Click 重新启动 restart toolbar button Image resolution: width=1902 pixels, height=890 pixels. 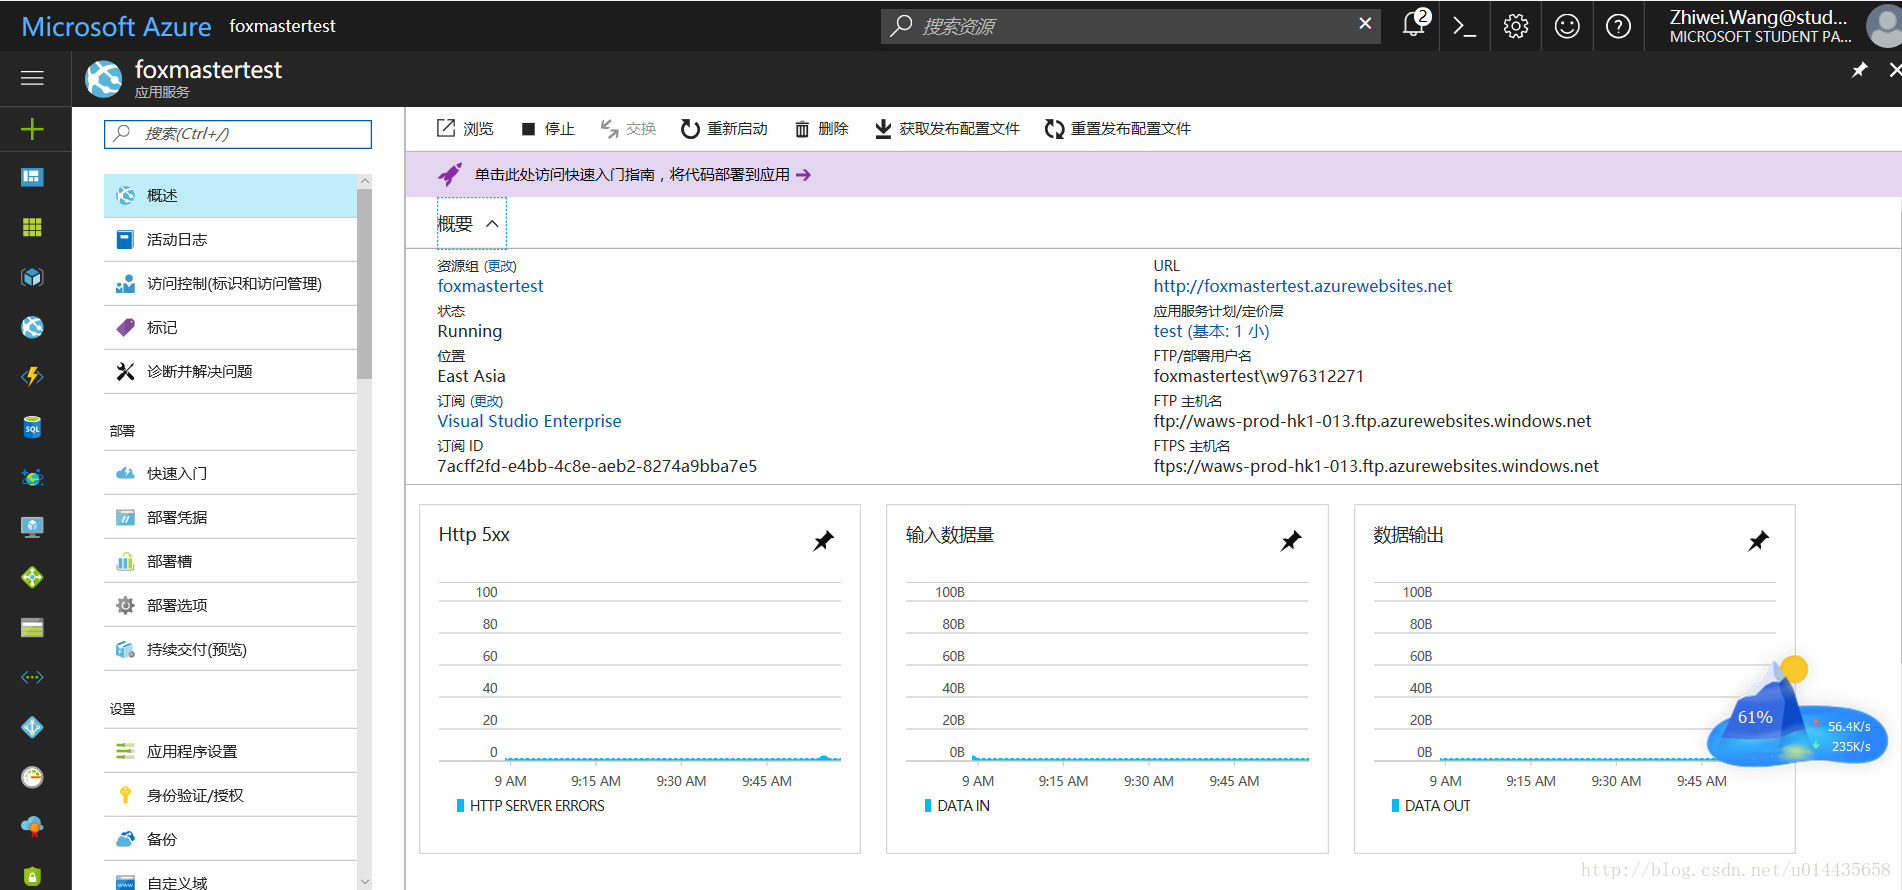(x=724, y=128)
